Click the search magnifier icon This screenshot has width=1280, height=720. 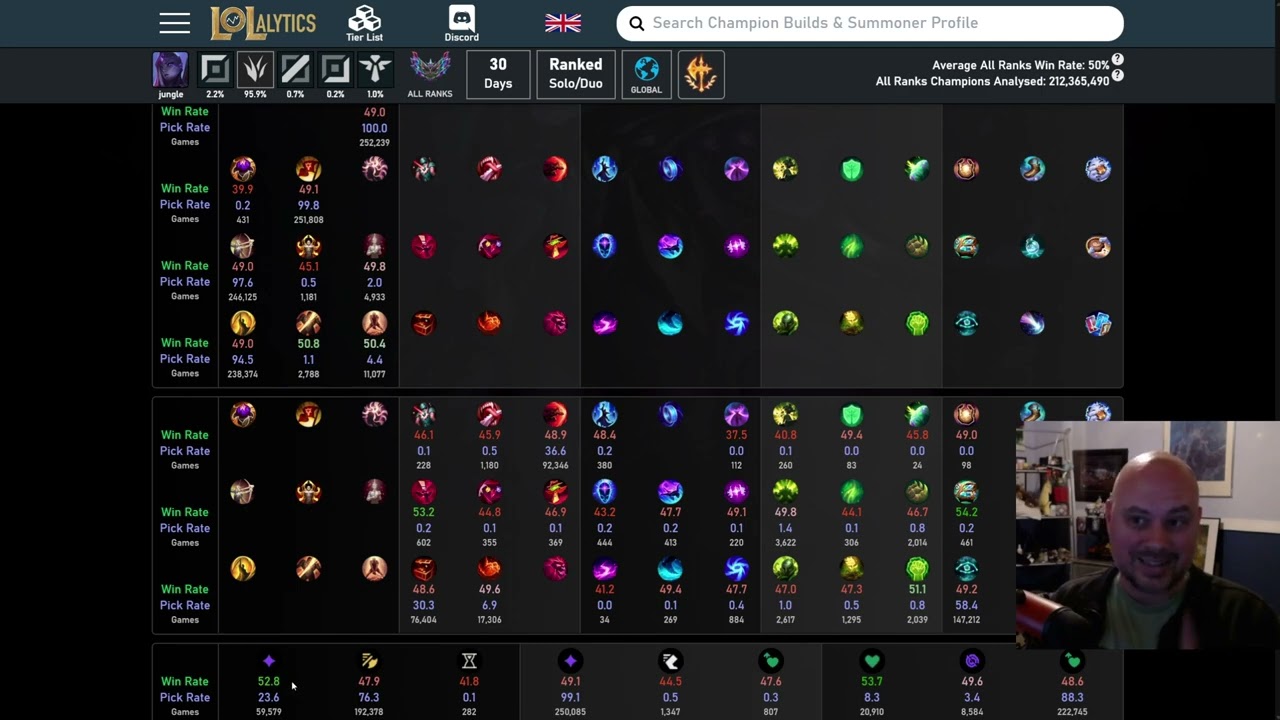[x=637, y=23]
